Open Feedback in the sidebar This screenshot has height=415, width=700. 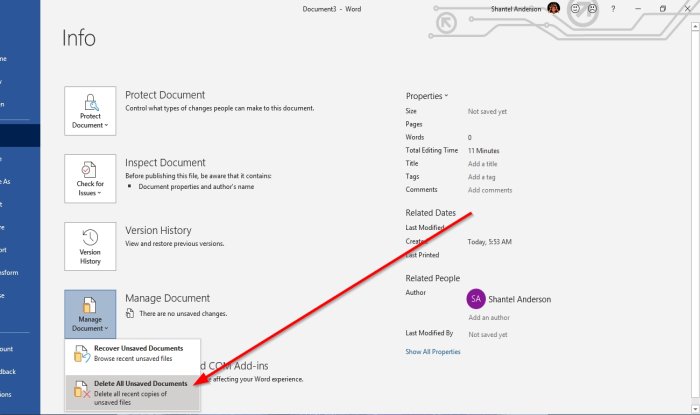pyautogui.click(x=8, y=372)
